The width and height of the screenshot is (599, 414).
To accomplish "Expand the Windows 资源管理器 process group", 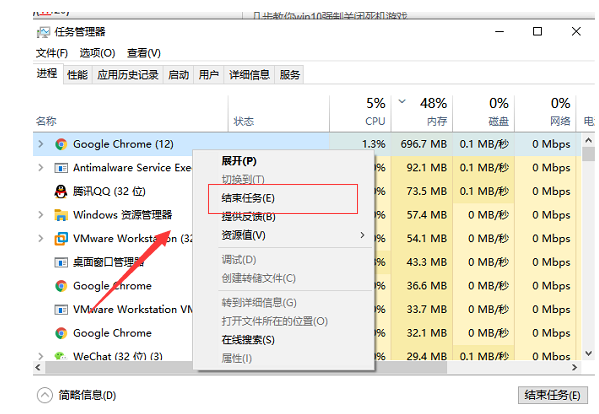I will click(x=40, y=215).
